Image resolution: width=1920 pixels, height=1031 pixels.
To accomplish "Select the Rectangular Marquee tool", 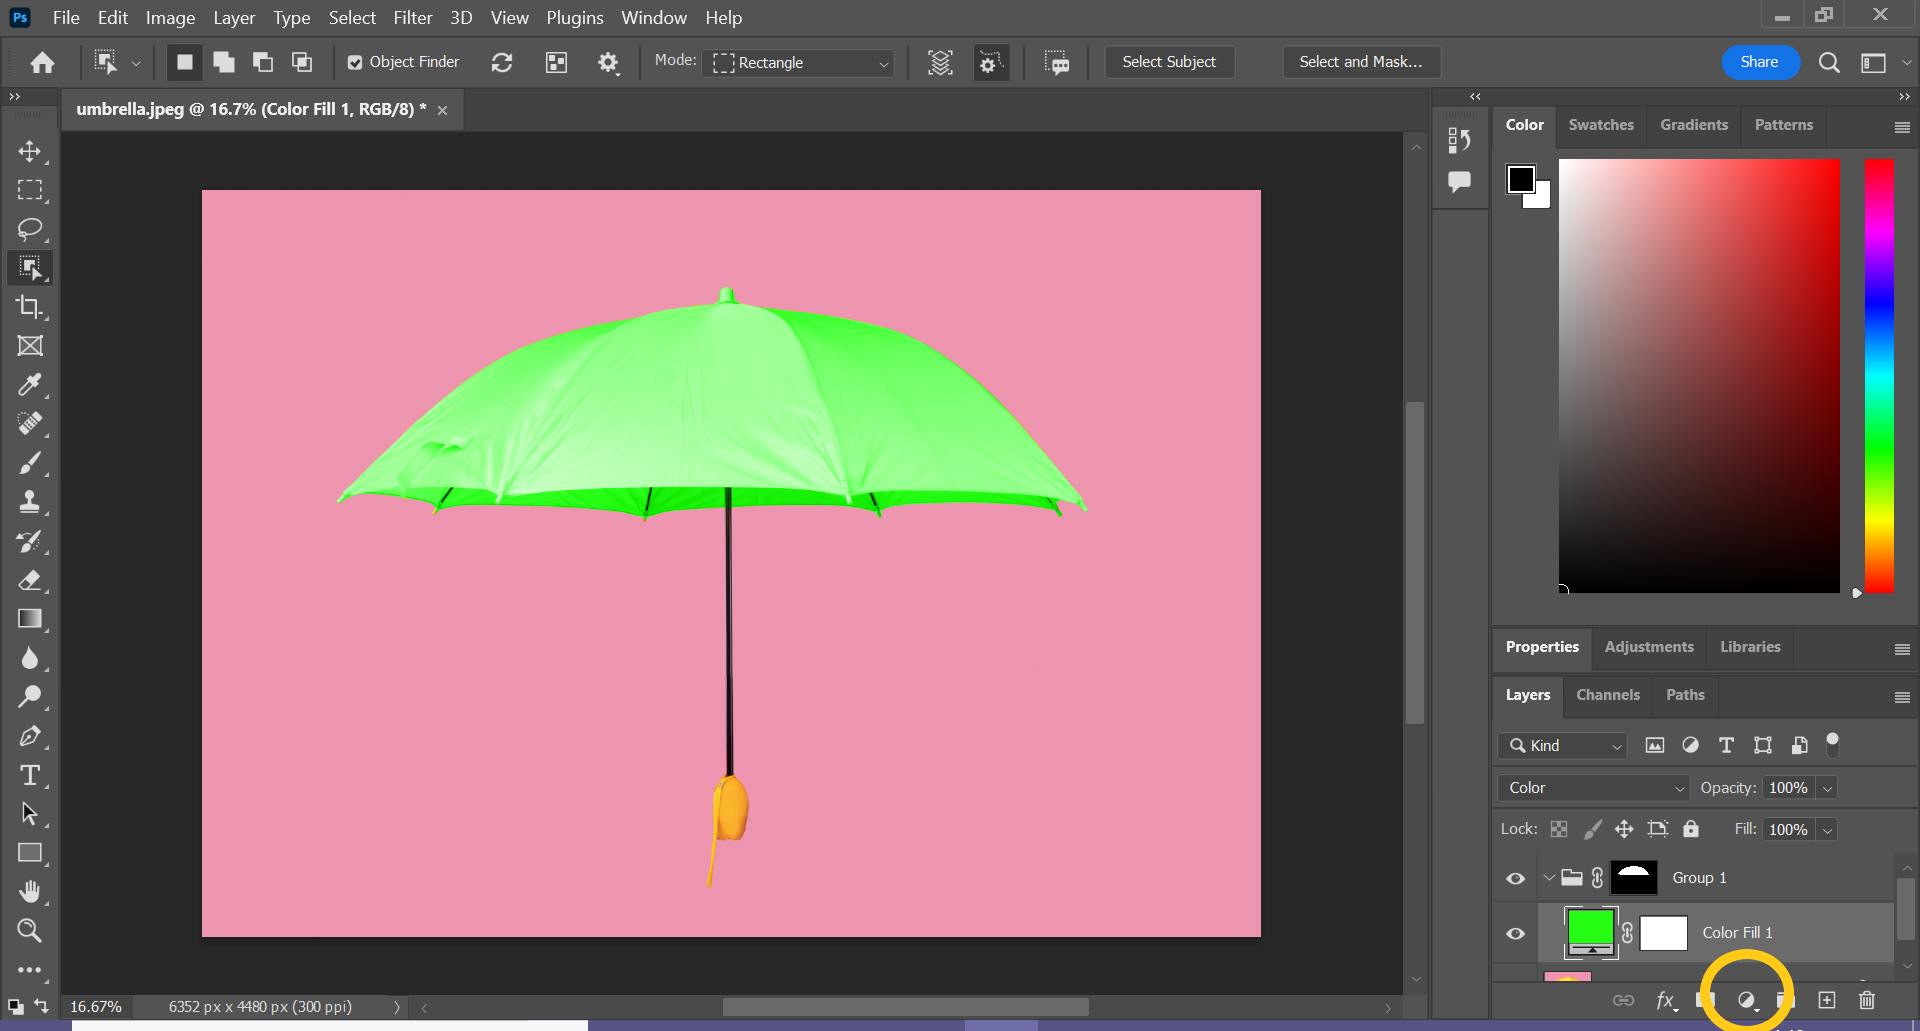I will click(x=30, y=190).
